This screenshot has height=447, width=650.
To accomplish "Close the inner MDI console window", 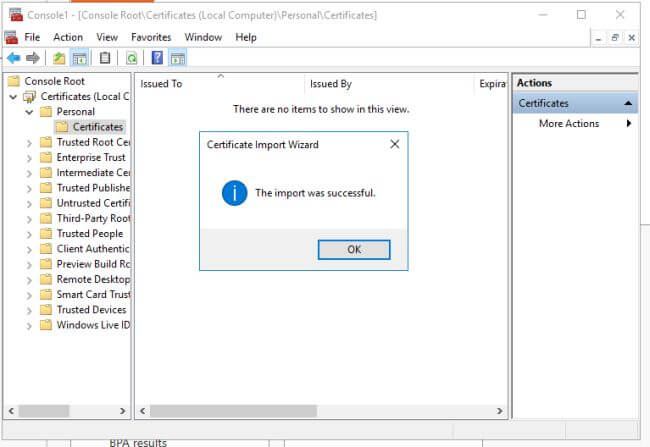I will [631, 38].
